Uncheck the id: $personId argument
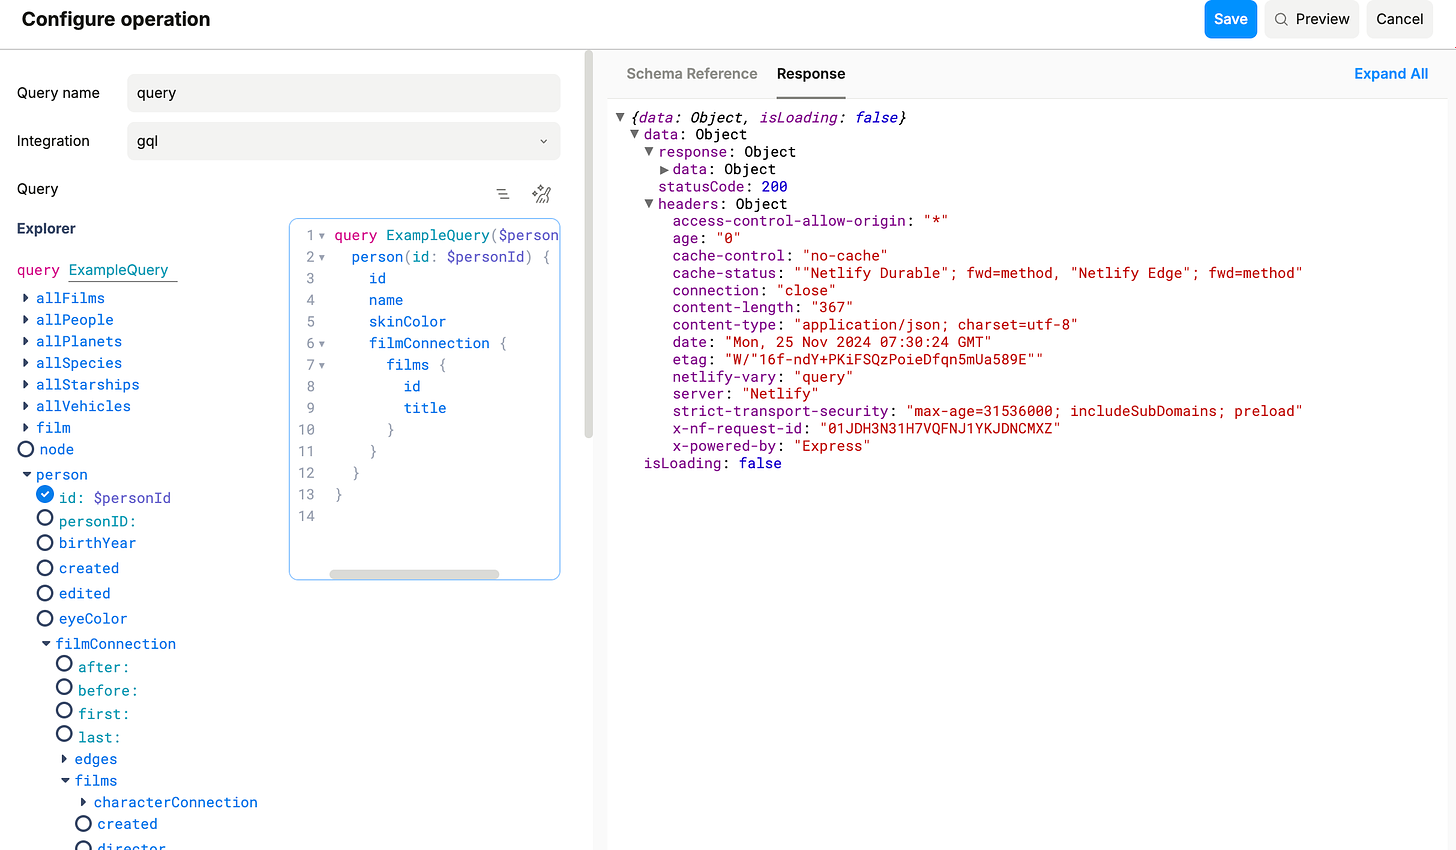This screenshot has height=850, width=1456. click(x=45, y=494)
